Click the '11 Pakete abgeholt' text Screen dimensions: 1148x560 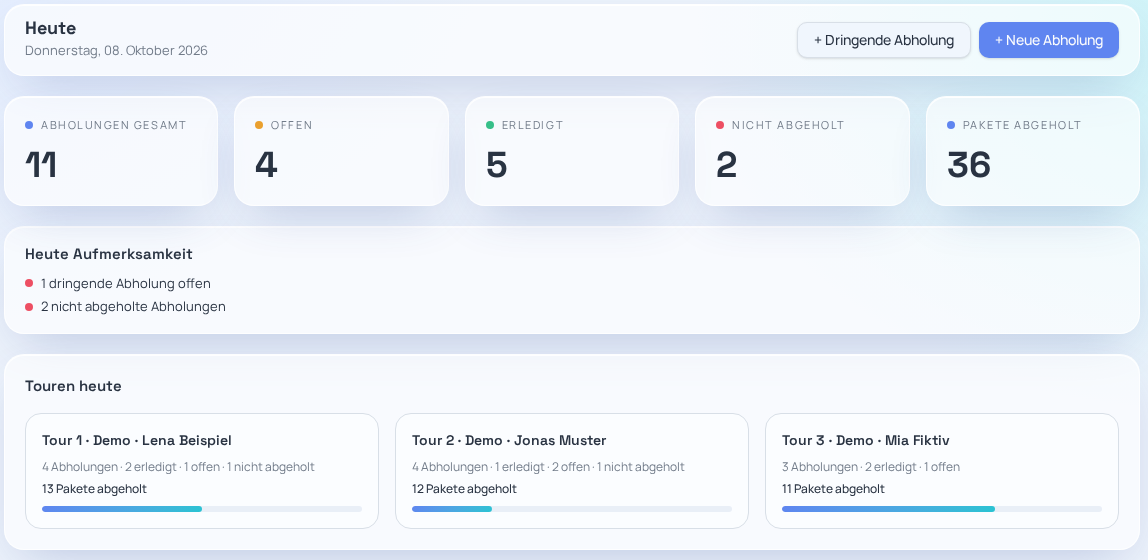click(833, 489)
